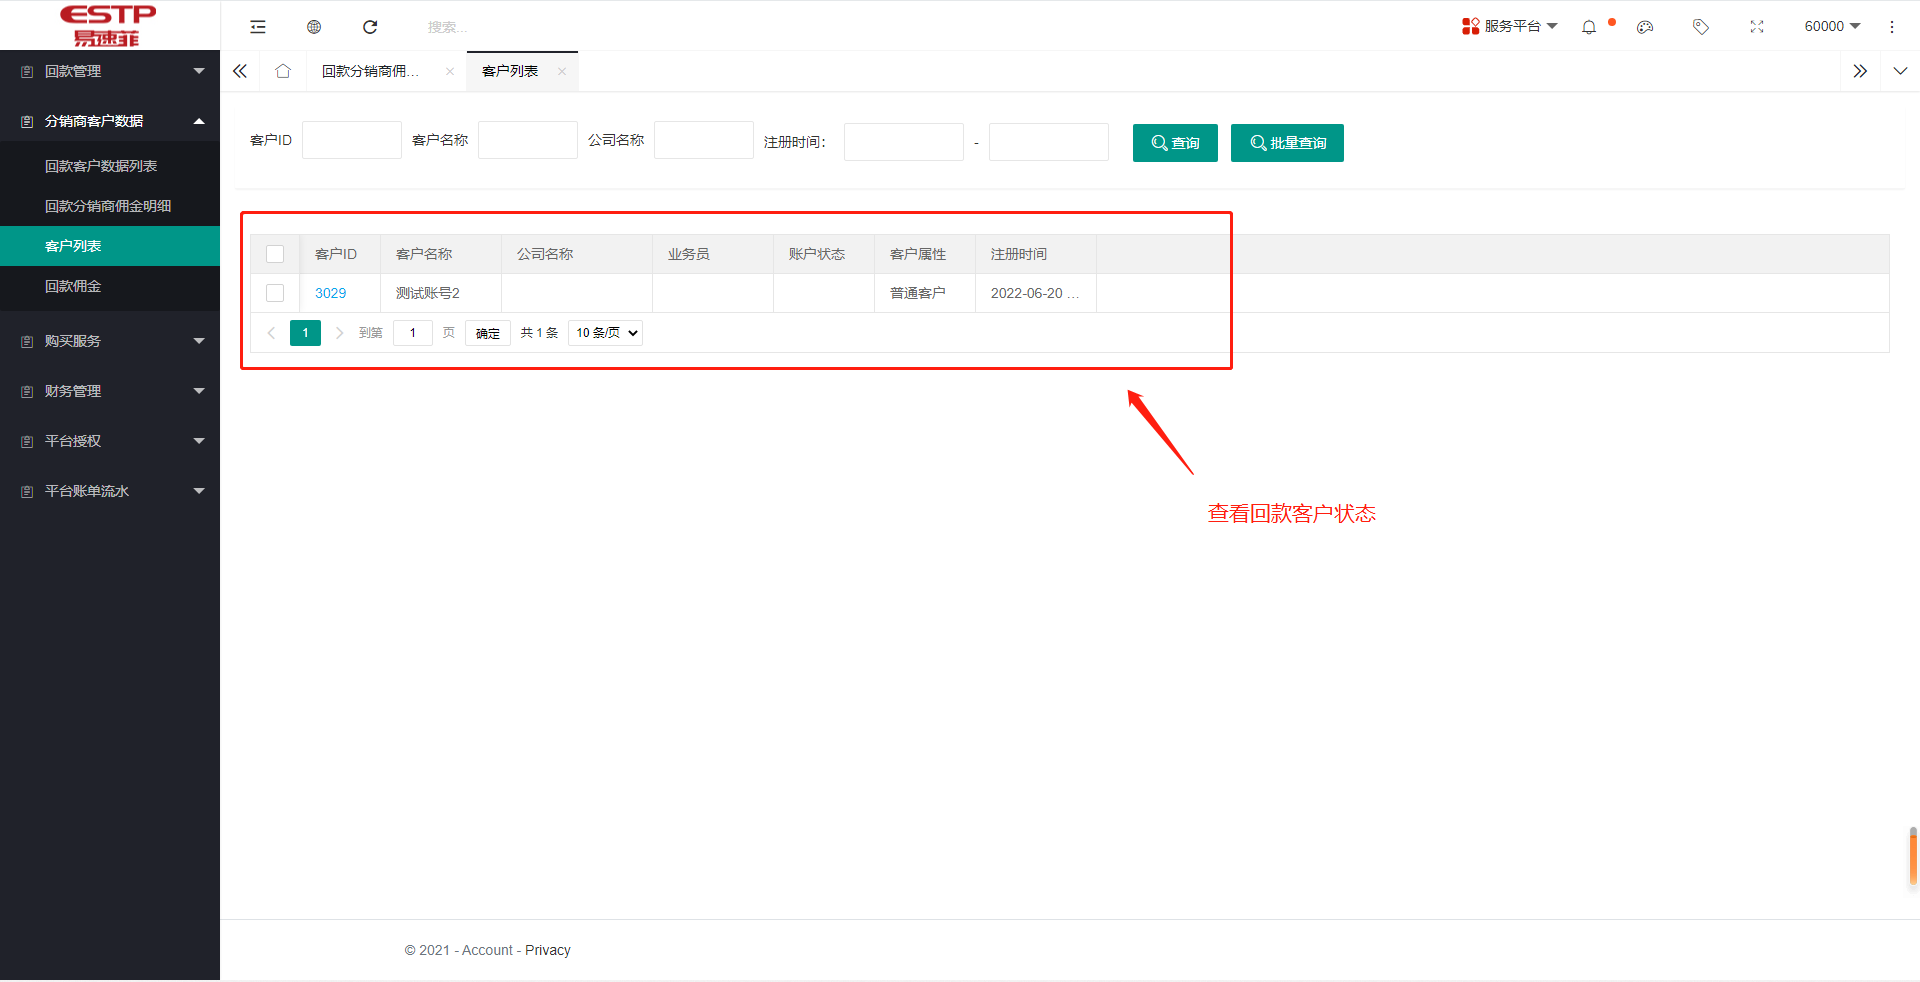Open the notification bell
The height and width of the screenshot is (982, 1920).
click(x=1589, y=27)
